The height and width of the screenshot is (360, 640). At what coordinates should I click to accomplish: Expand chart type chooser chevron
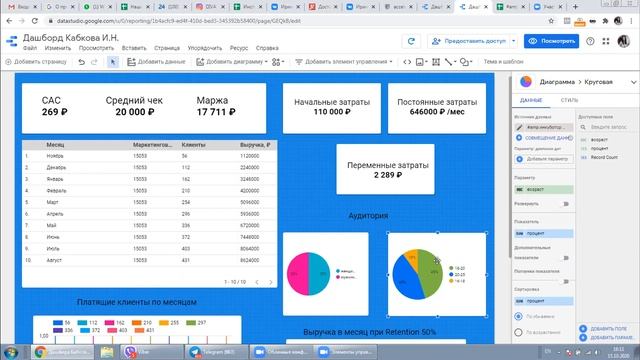click(633, 82)
